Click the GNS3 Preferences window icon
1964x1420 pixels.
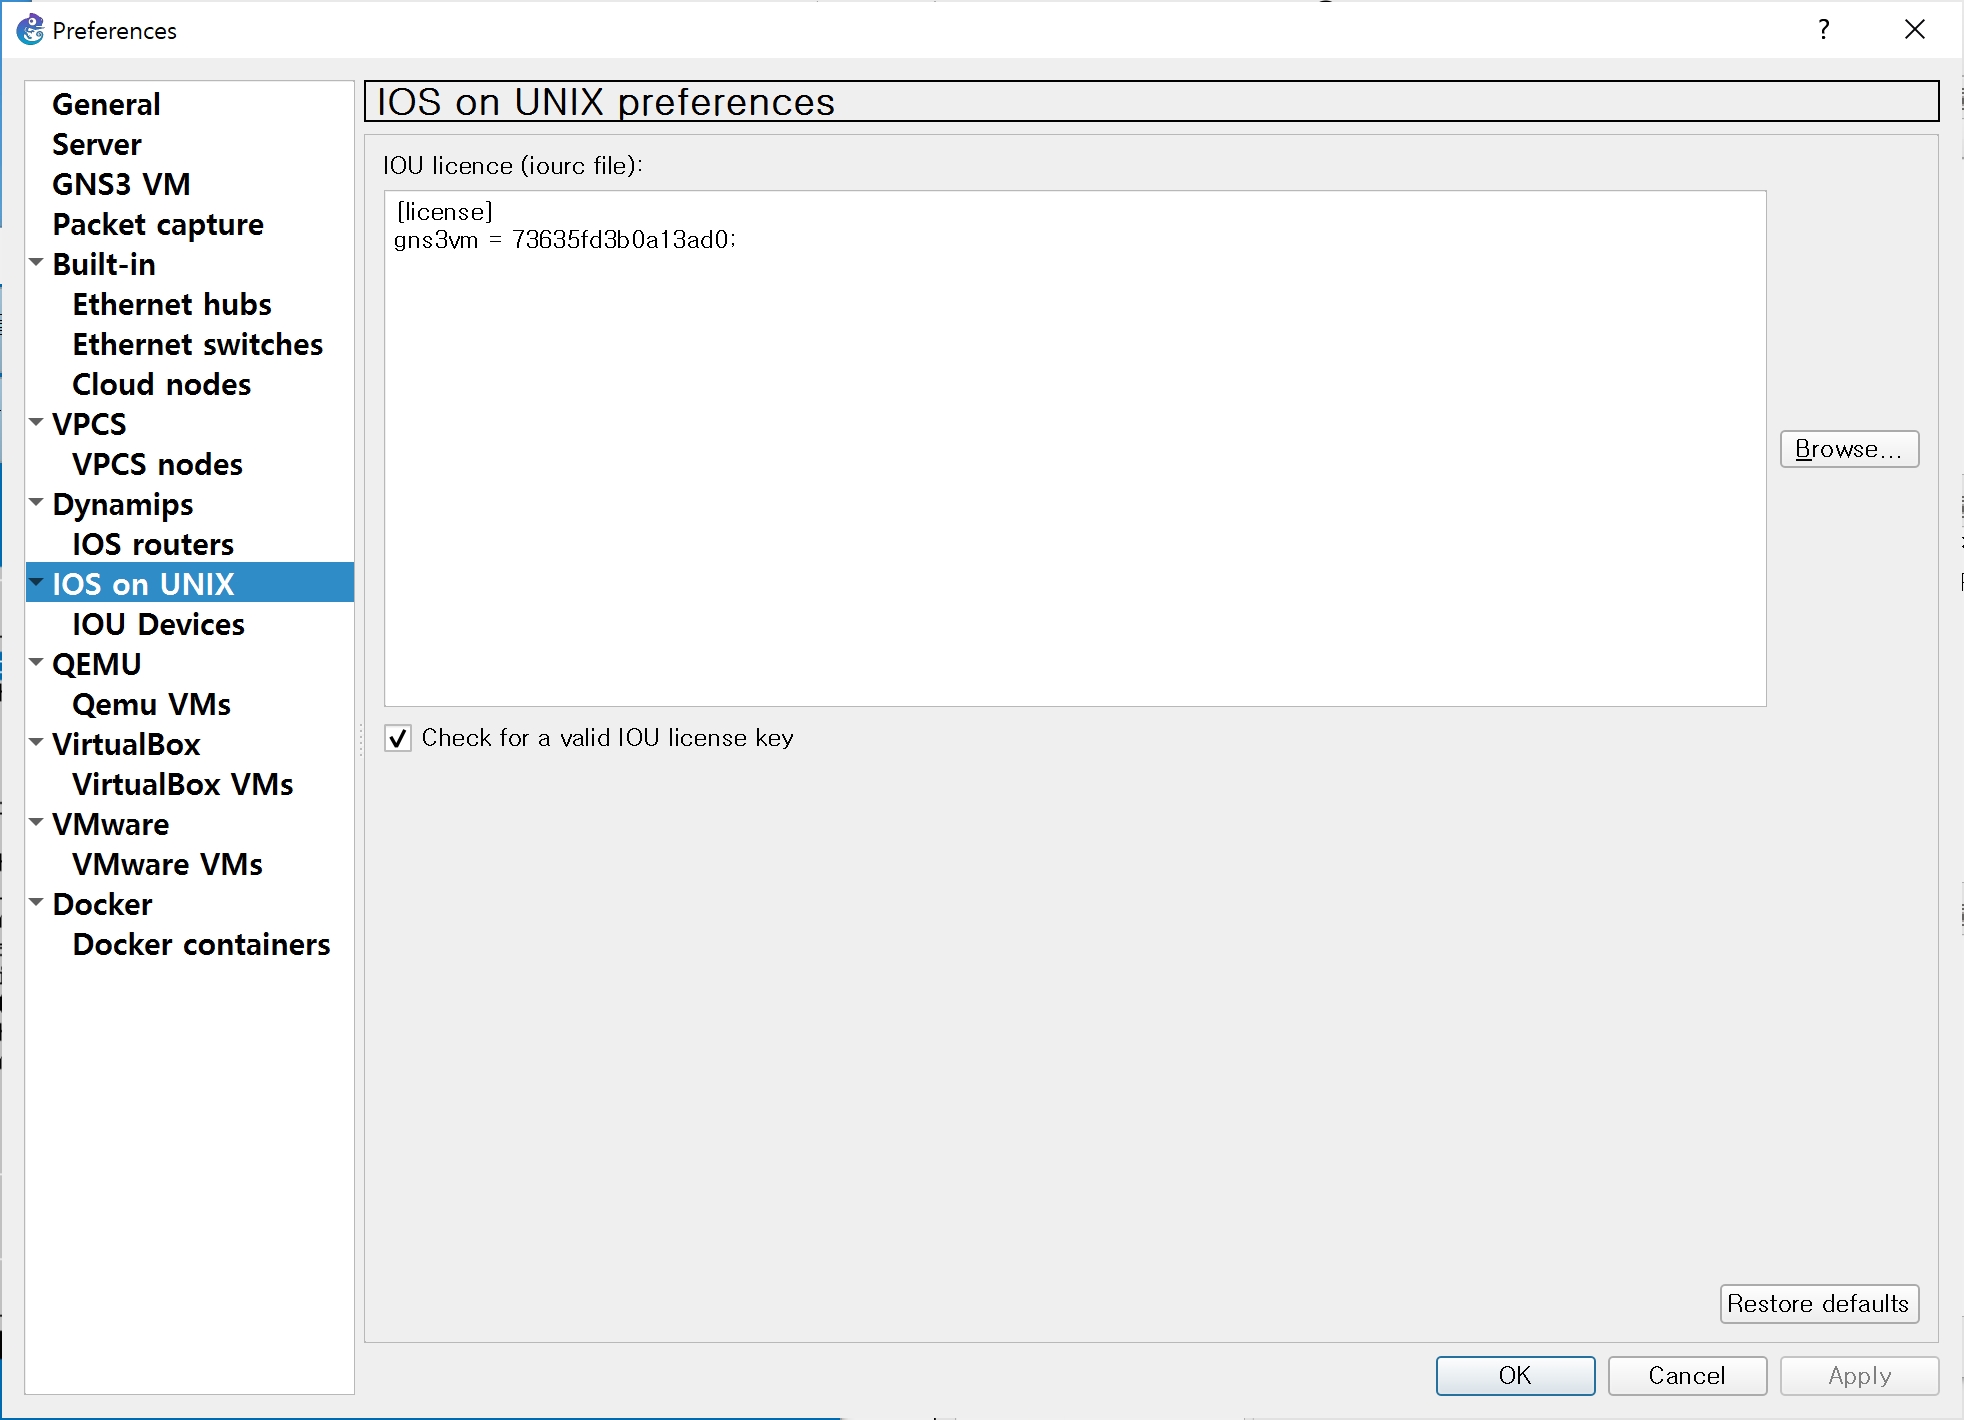point(30,30)
